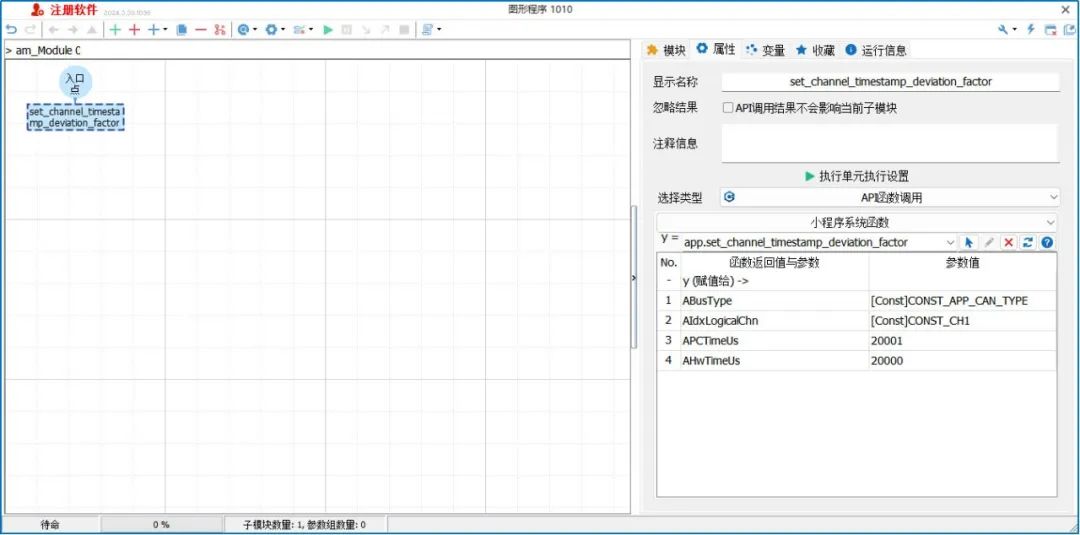The width and height of the screenshot is (1080, 535).
Task: Click the red cut scissors icon
Action: point(220,30)
